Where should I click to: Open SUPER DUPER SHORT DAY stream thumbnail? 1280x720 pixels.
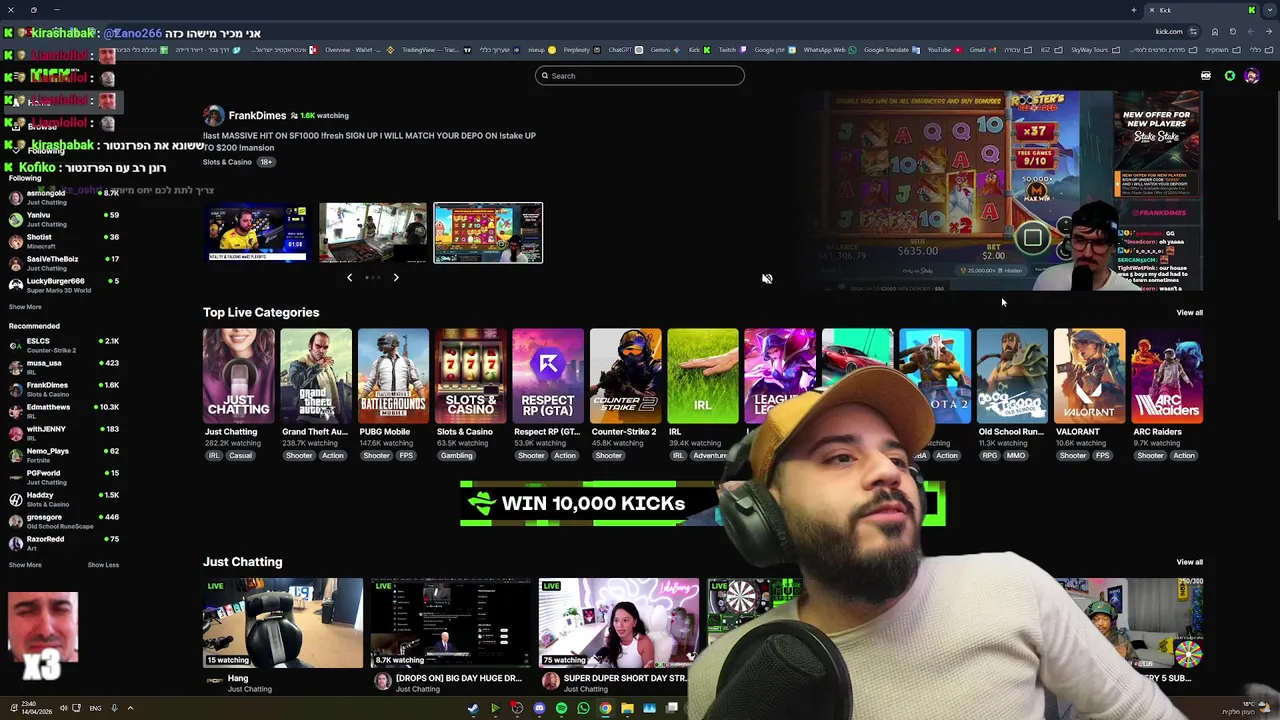pos(619,623)
